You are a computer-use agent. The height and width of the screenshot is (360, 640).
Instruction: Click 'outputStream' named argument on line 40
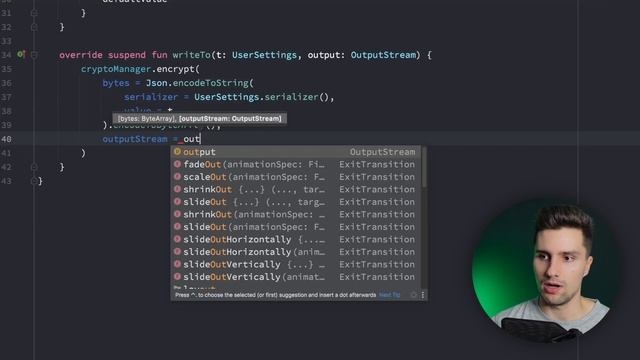[x=135, y=139]
